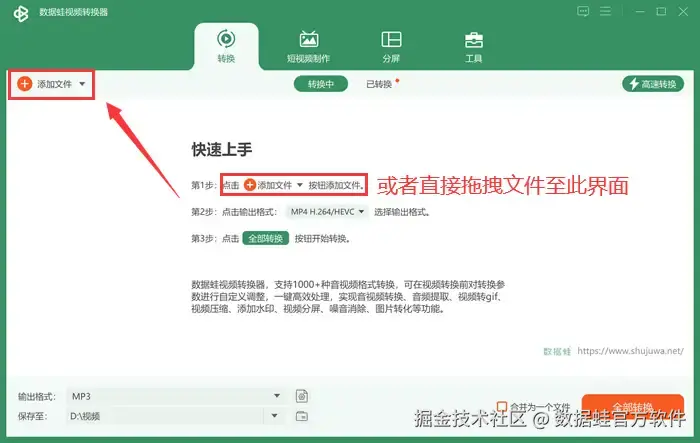Open the save folder icon
Screen dimensions: 700x443
click(x=302, y=416)
